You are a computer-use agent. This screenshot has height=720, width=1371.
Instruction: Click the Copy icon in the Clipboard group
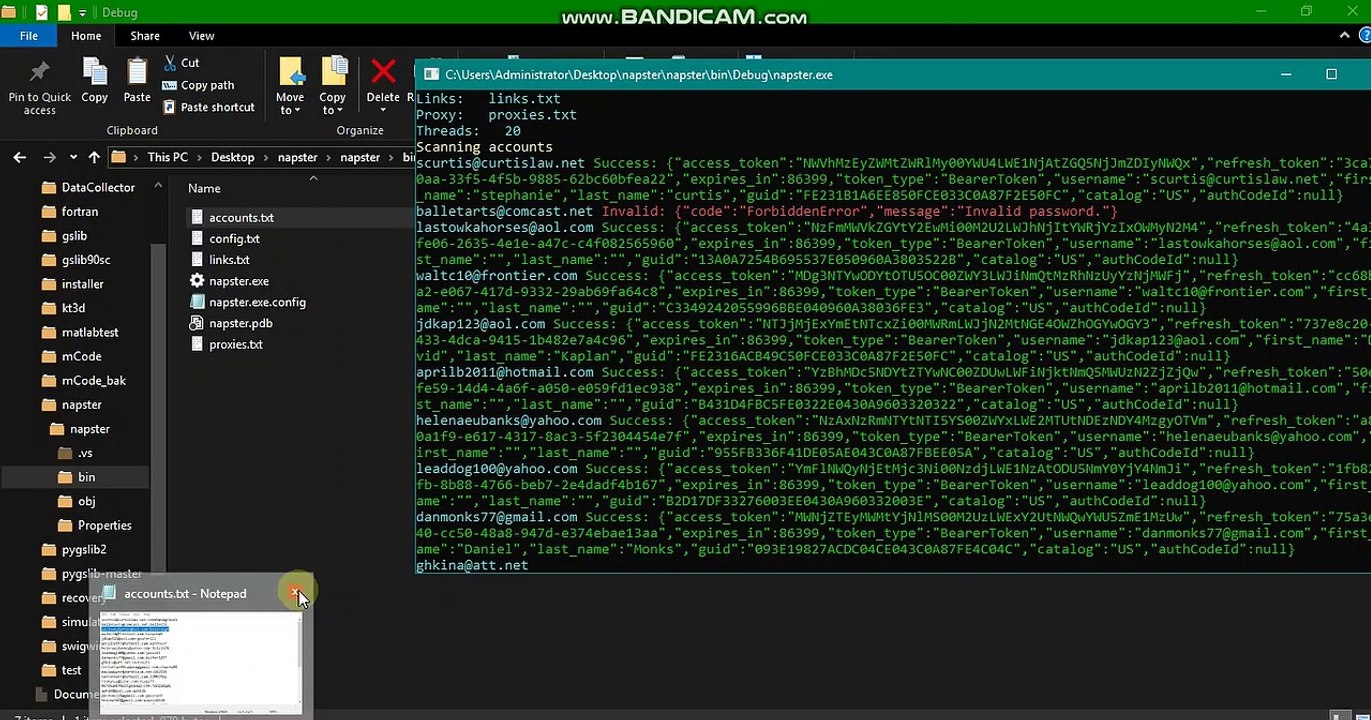[x=95, y=72]
